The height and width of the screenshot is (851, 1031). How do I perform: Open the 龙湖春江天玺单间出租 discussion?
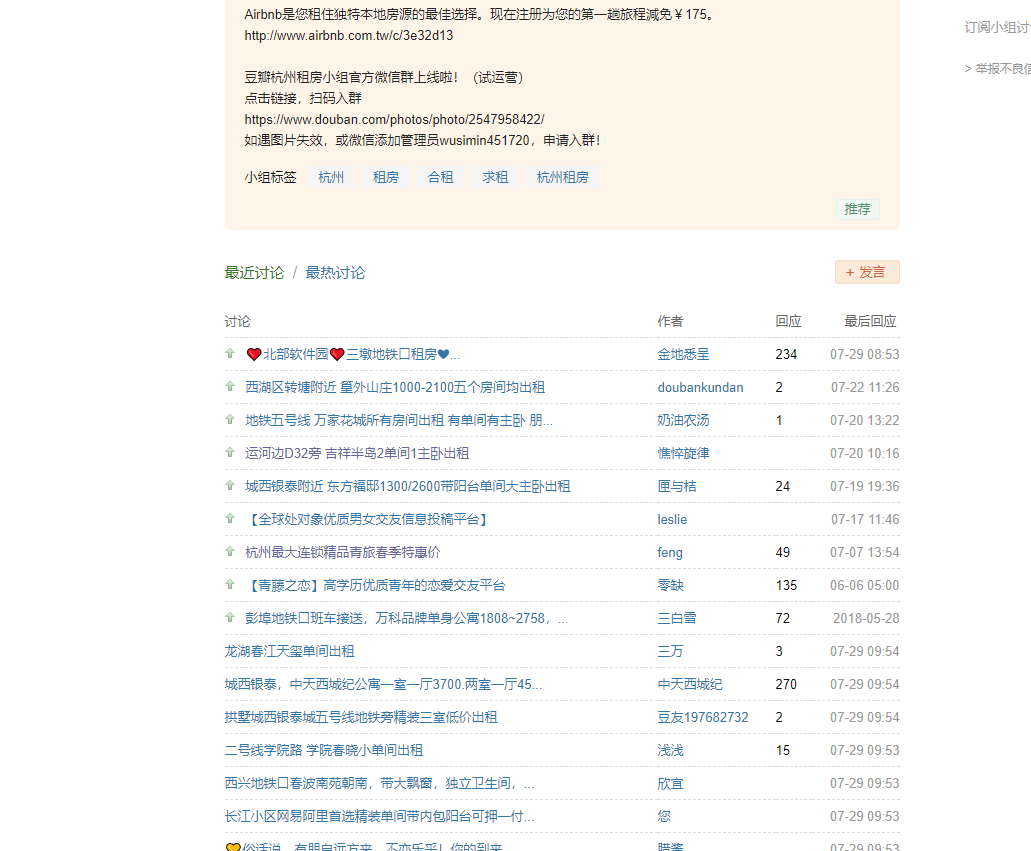pos(289,651)
